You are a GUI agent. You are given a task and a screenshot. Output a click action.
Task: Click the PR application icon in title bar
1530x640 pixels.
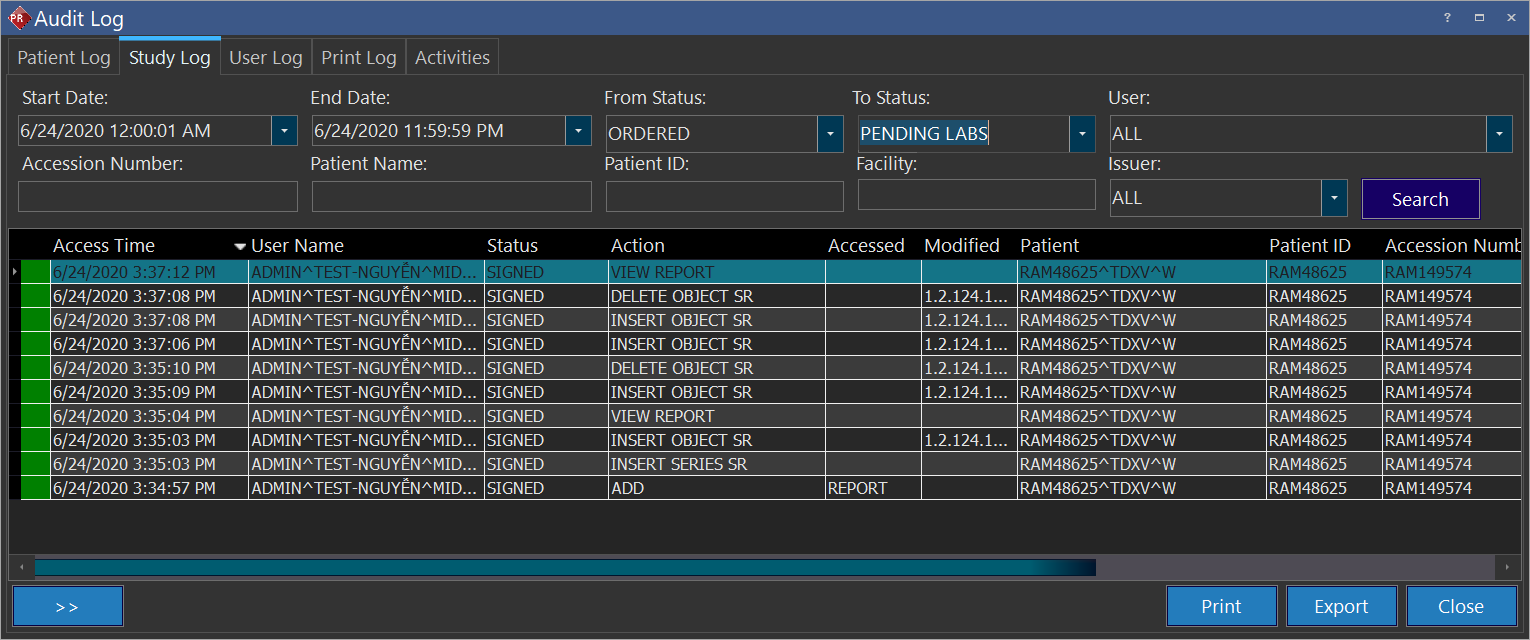point(18,18)
